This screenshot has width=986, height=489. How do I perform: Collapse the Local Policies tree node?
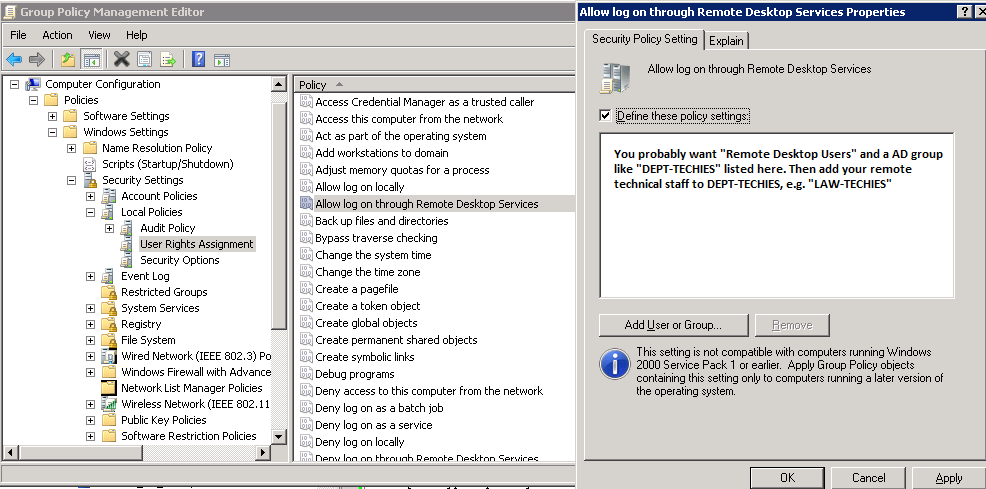(91, 212)
